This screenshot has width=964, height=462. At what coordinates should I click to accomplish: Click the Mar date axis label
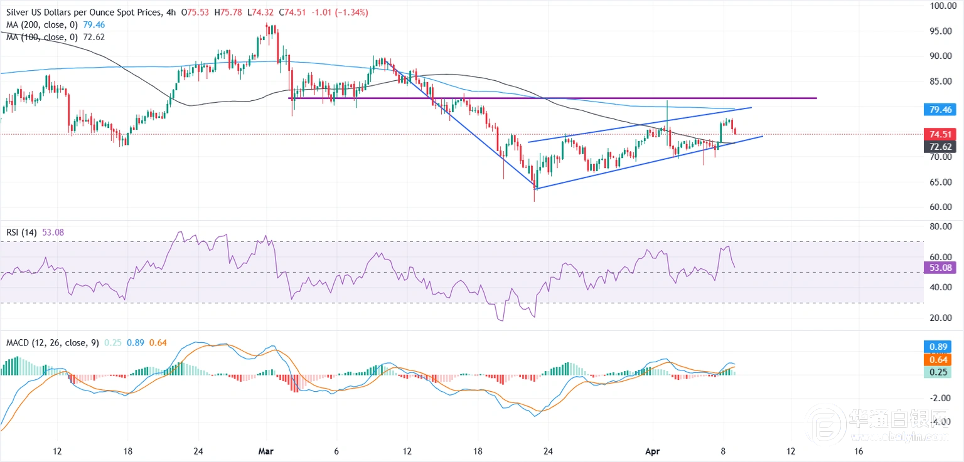(x=267, y=450)
